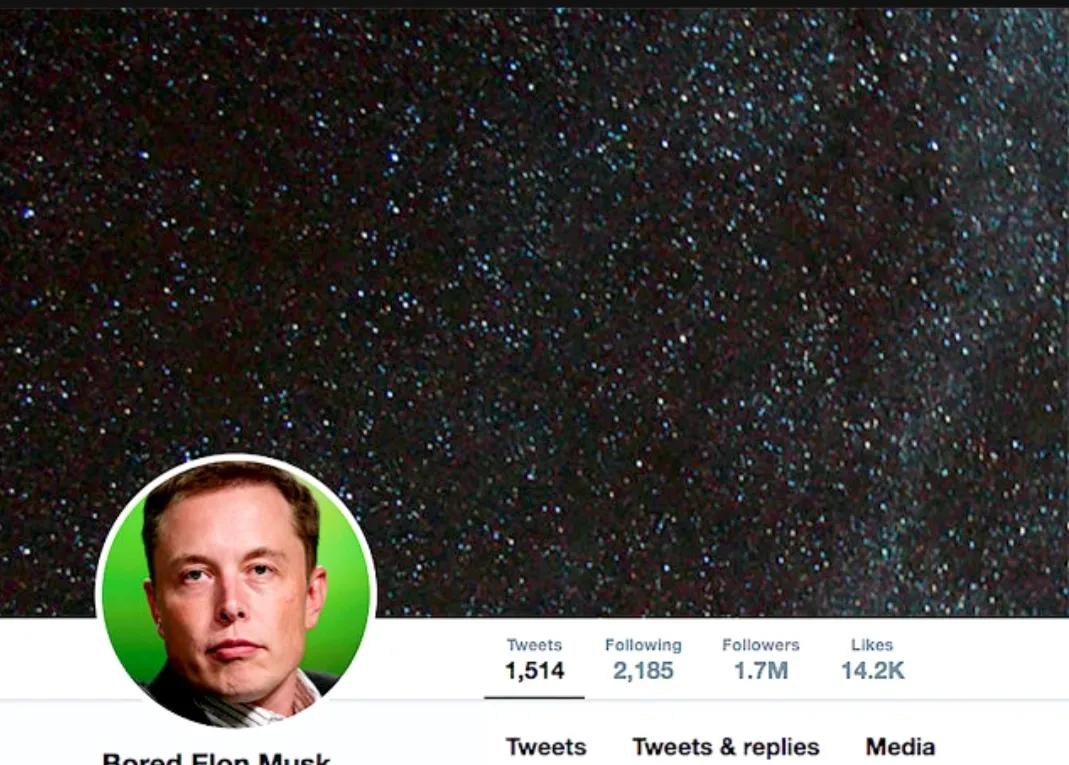Click the Tweets label above 1,514
This screenshot has height=765, width=1069.
(x=534, y=645)
